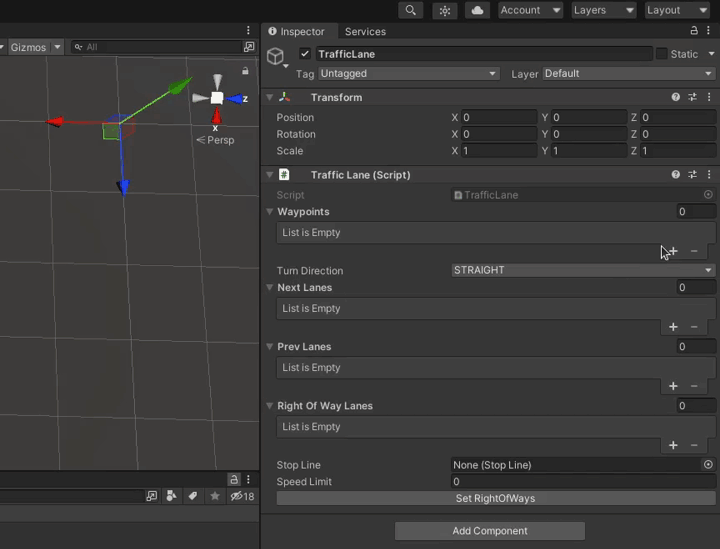This screenshot has height=549, width=720.
Task: Switch to the Services tab
Action: coord(365,32)
